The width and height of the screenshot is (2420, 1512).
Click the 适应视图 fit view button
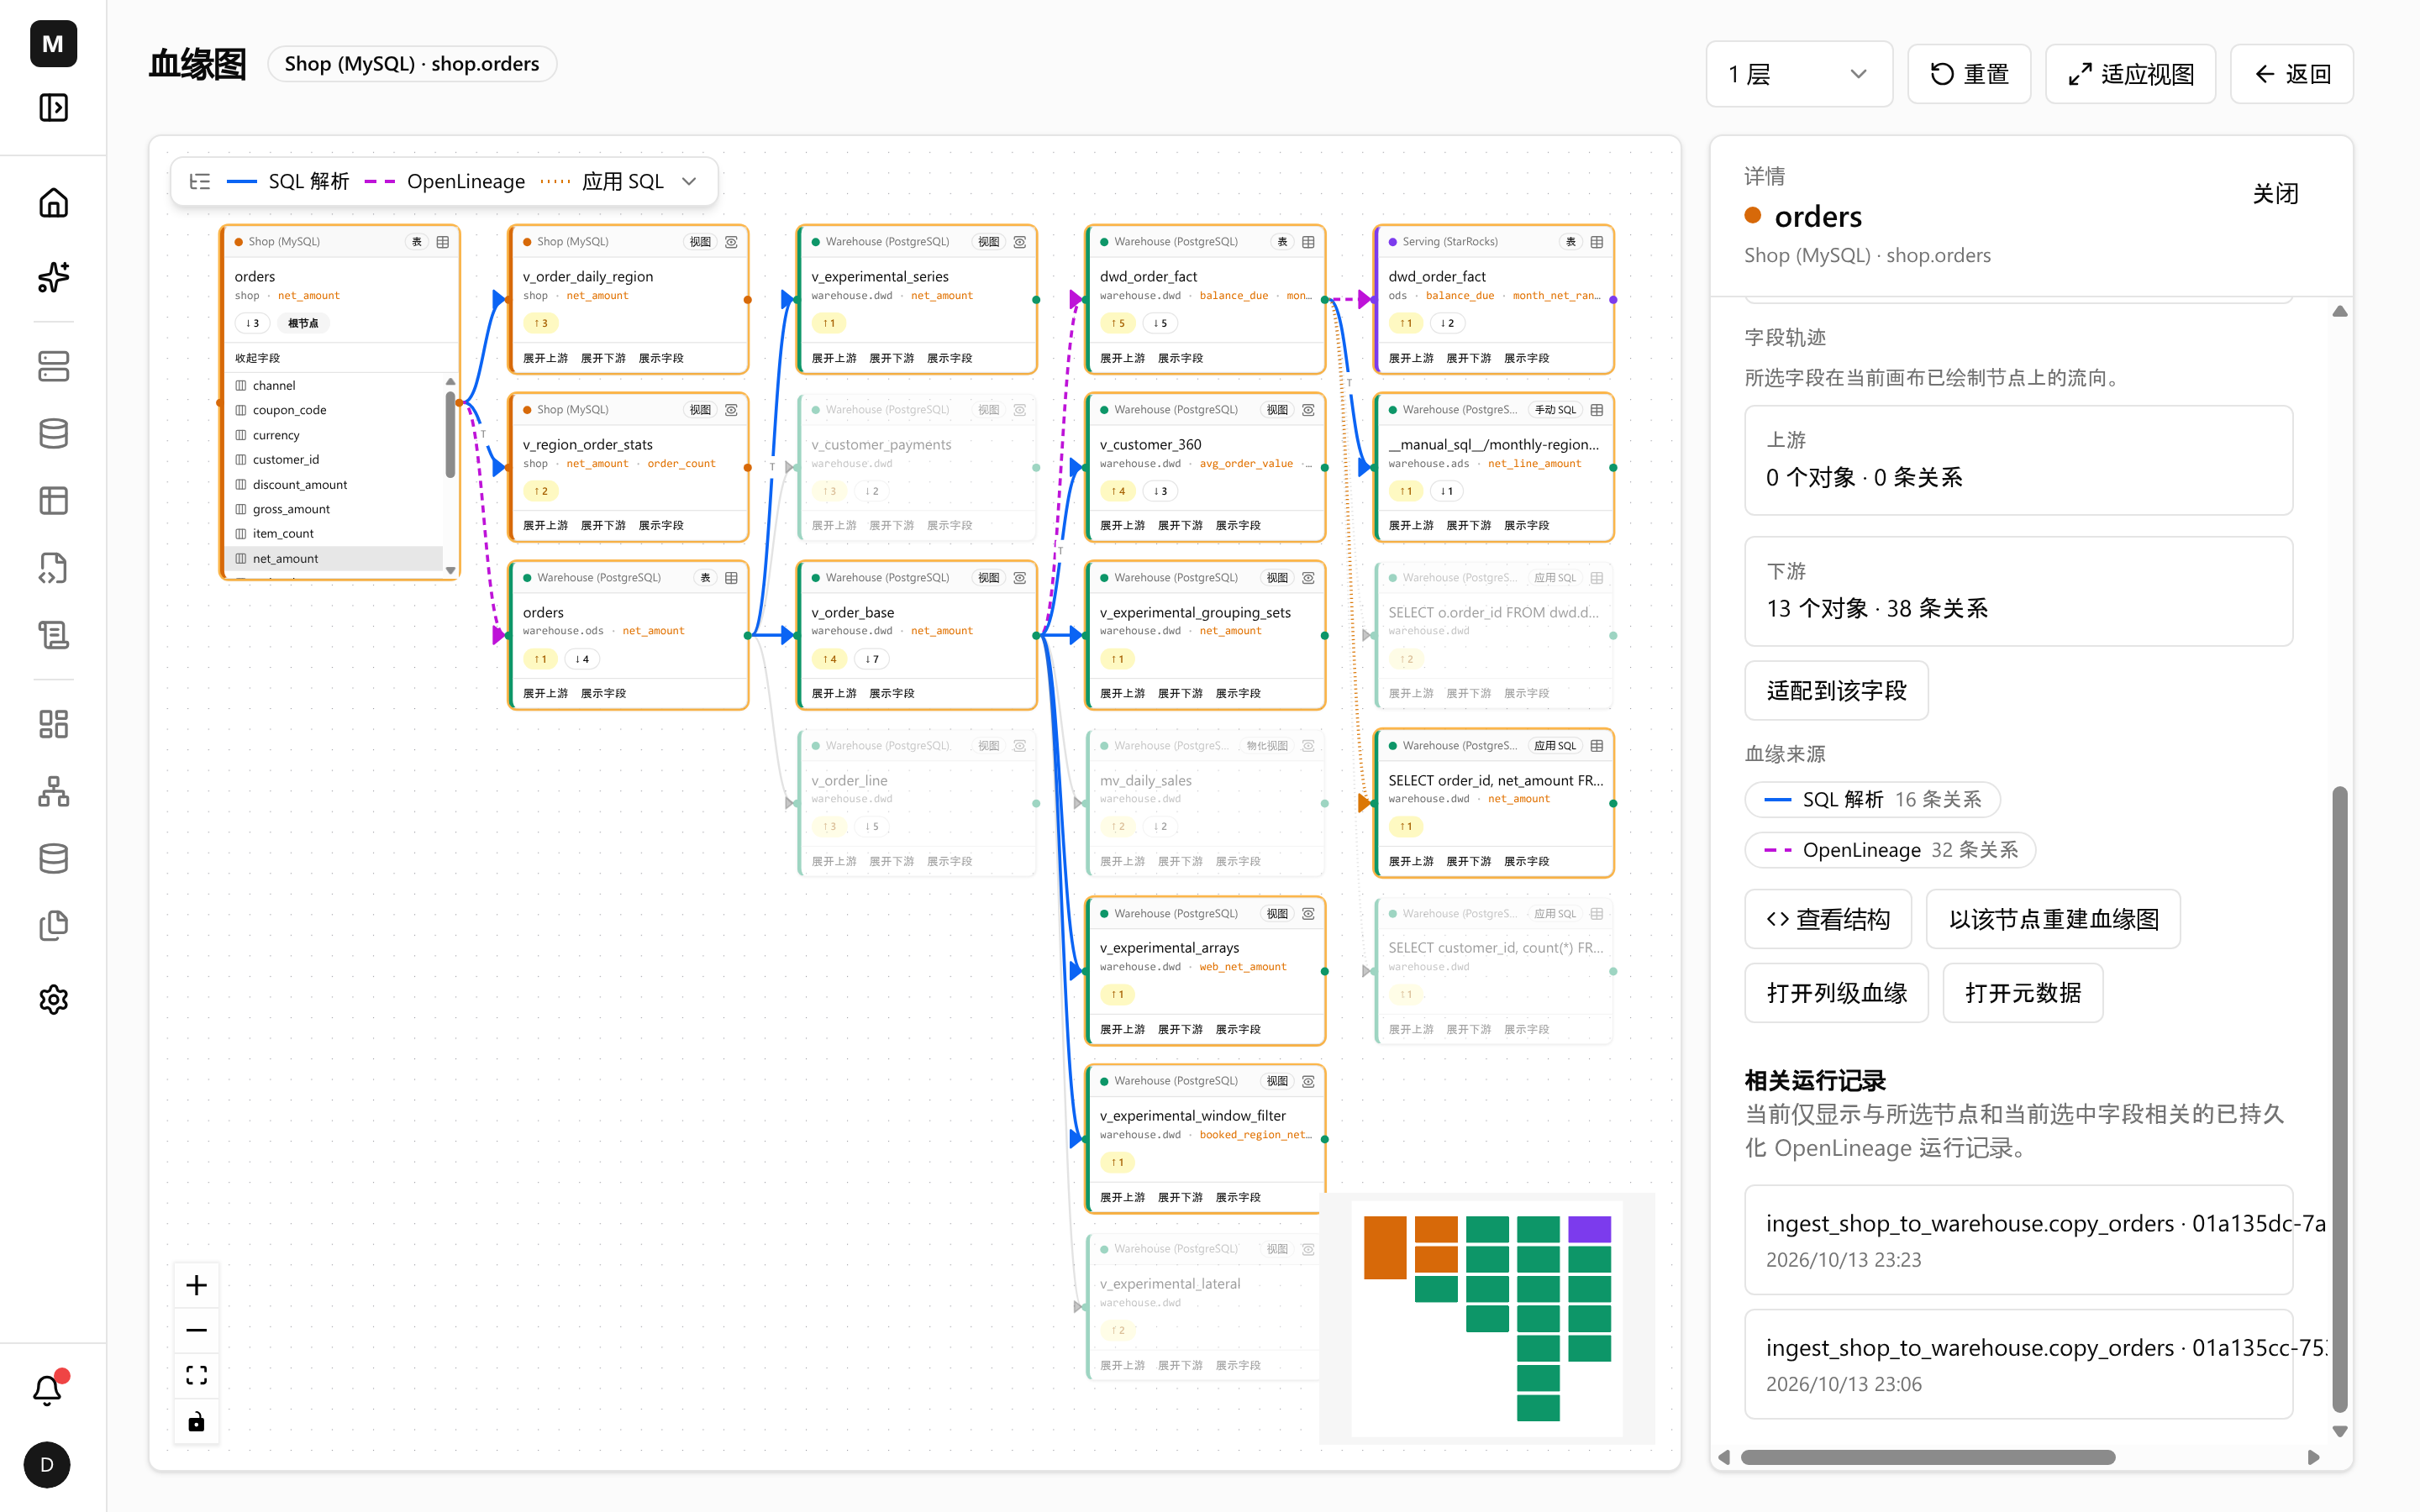coord(2130,74)
